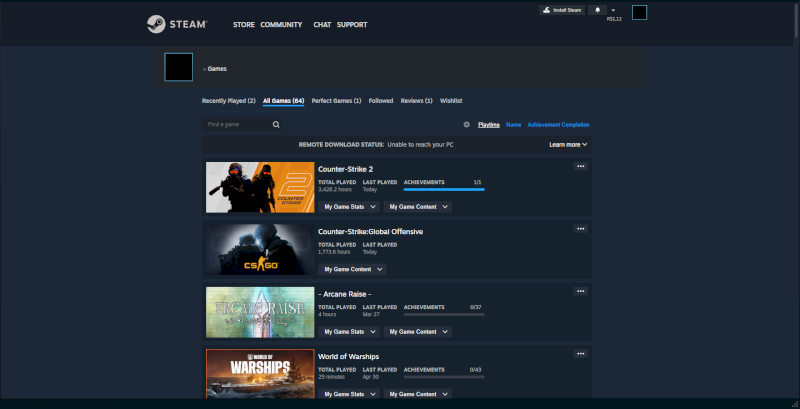Click the Counter-Strike 2 game thumbnail
The width and height of the screenshot is (800, 409).
point(260,187)
